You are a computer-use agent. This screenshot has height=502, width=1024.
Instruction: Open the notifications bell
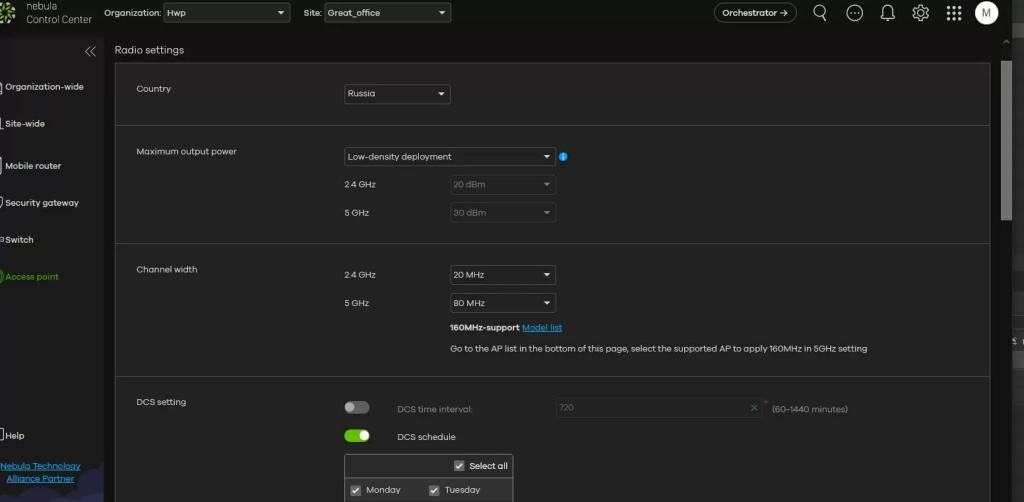(887, 13)
